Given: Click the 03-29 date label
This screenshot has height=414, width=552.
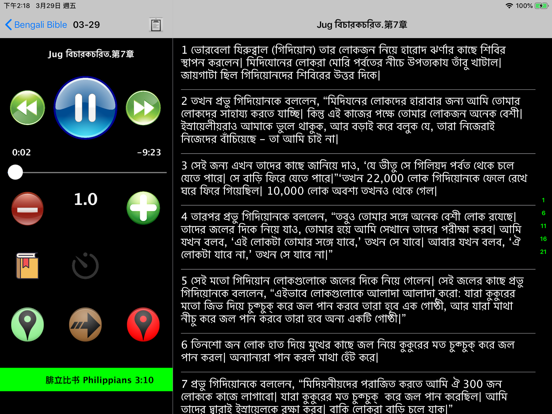Looking at the screenshot, I should click(x=86, y=25).
